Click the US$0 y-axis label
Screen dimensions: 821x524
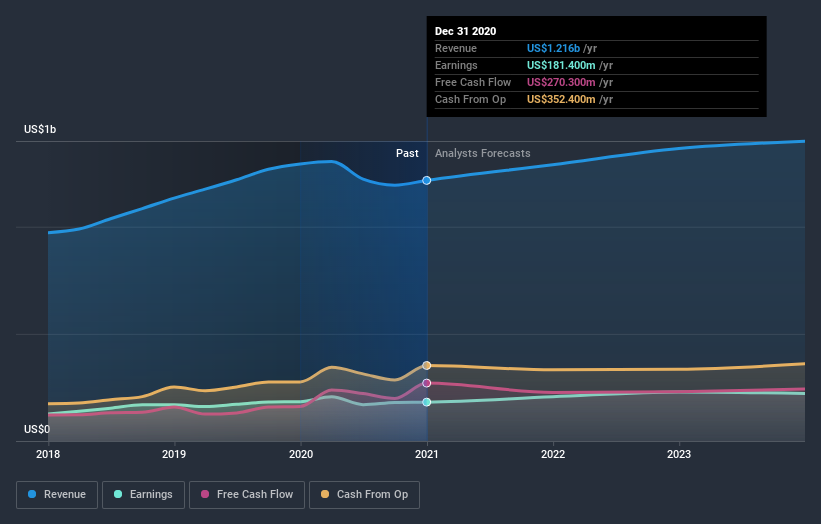37,429
